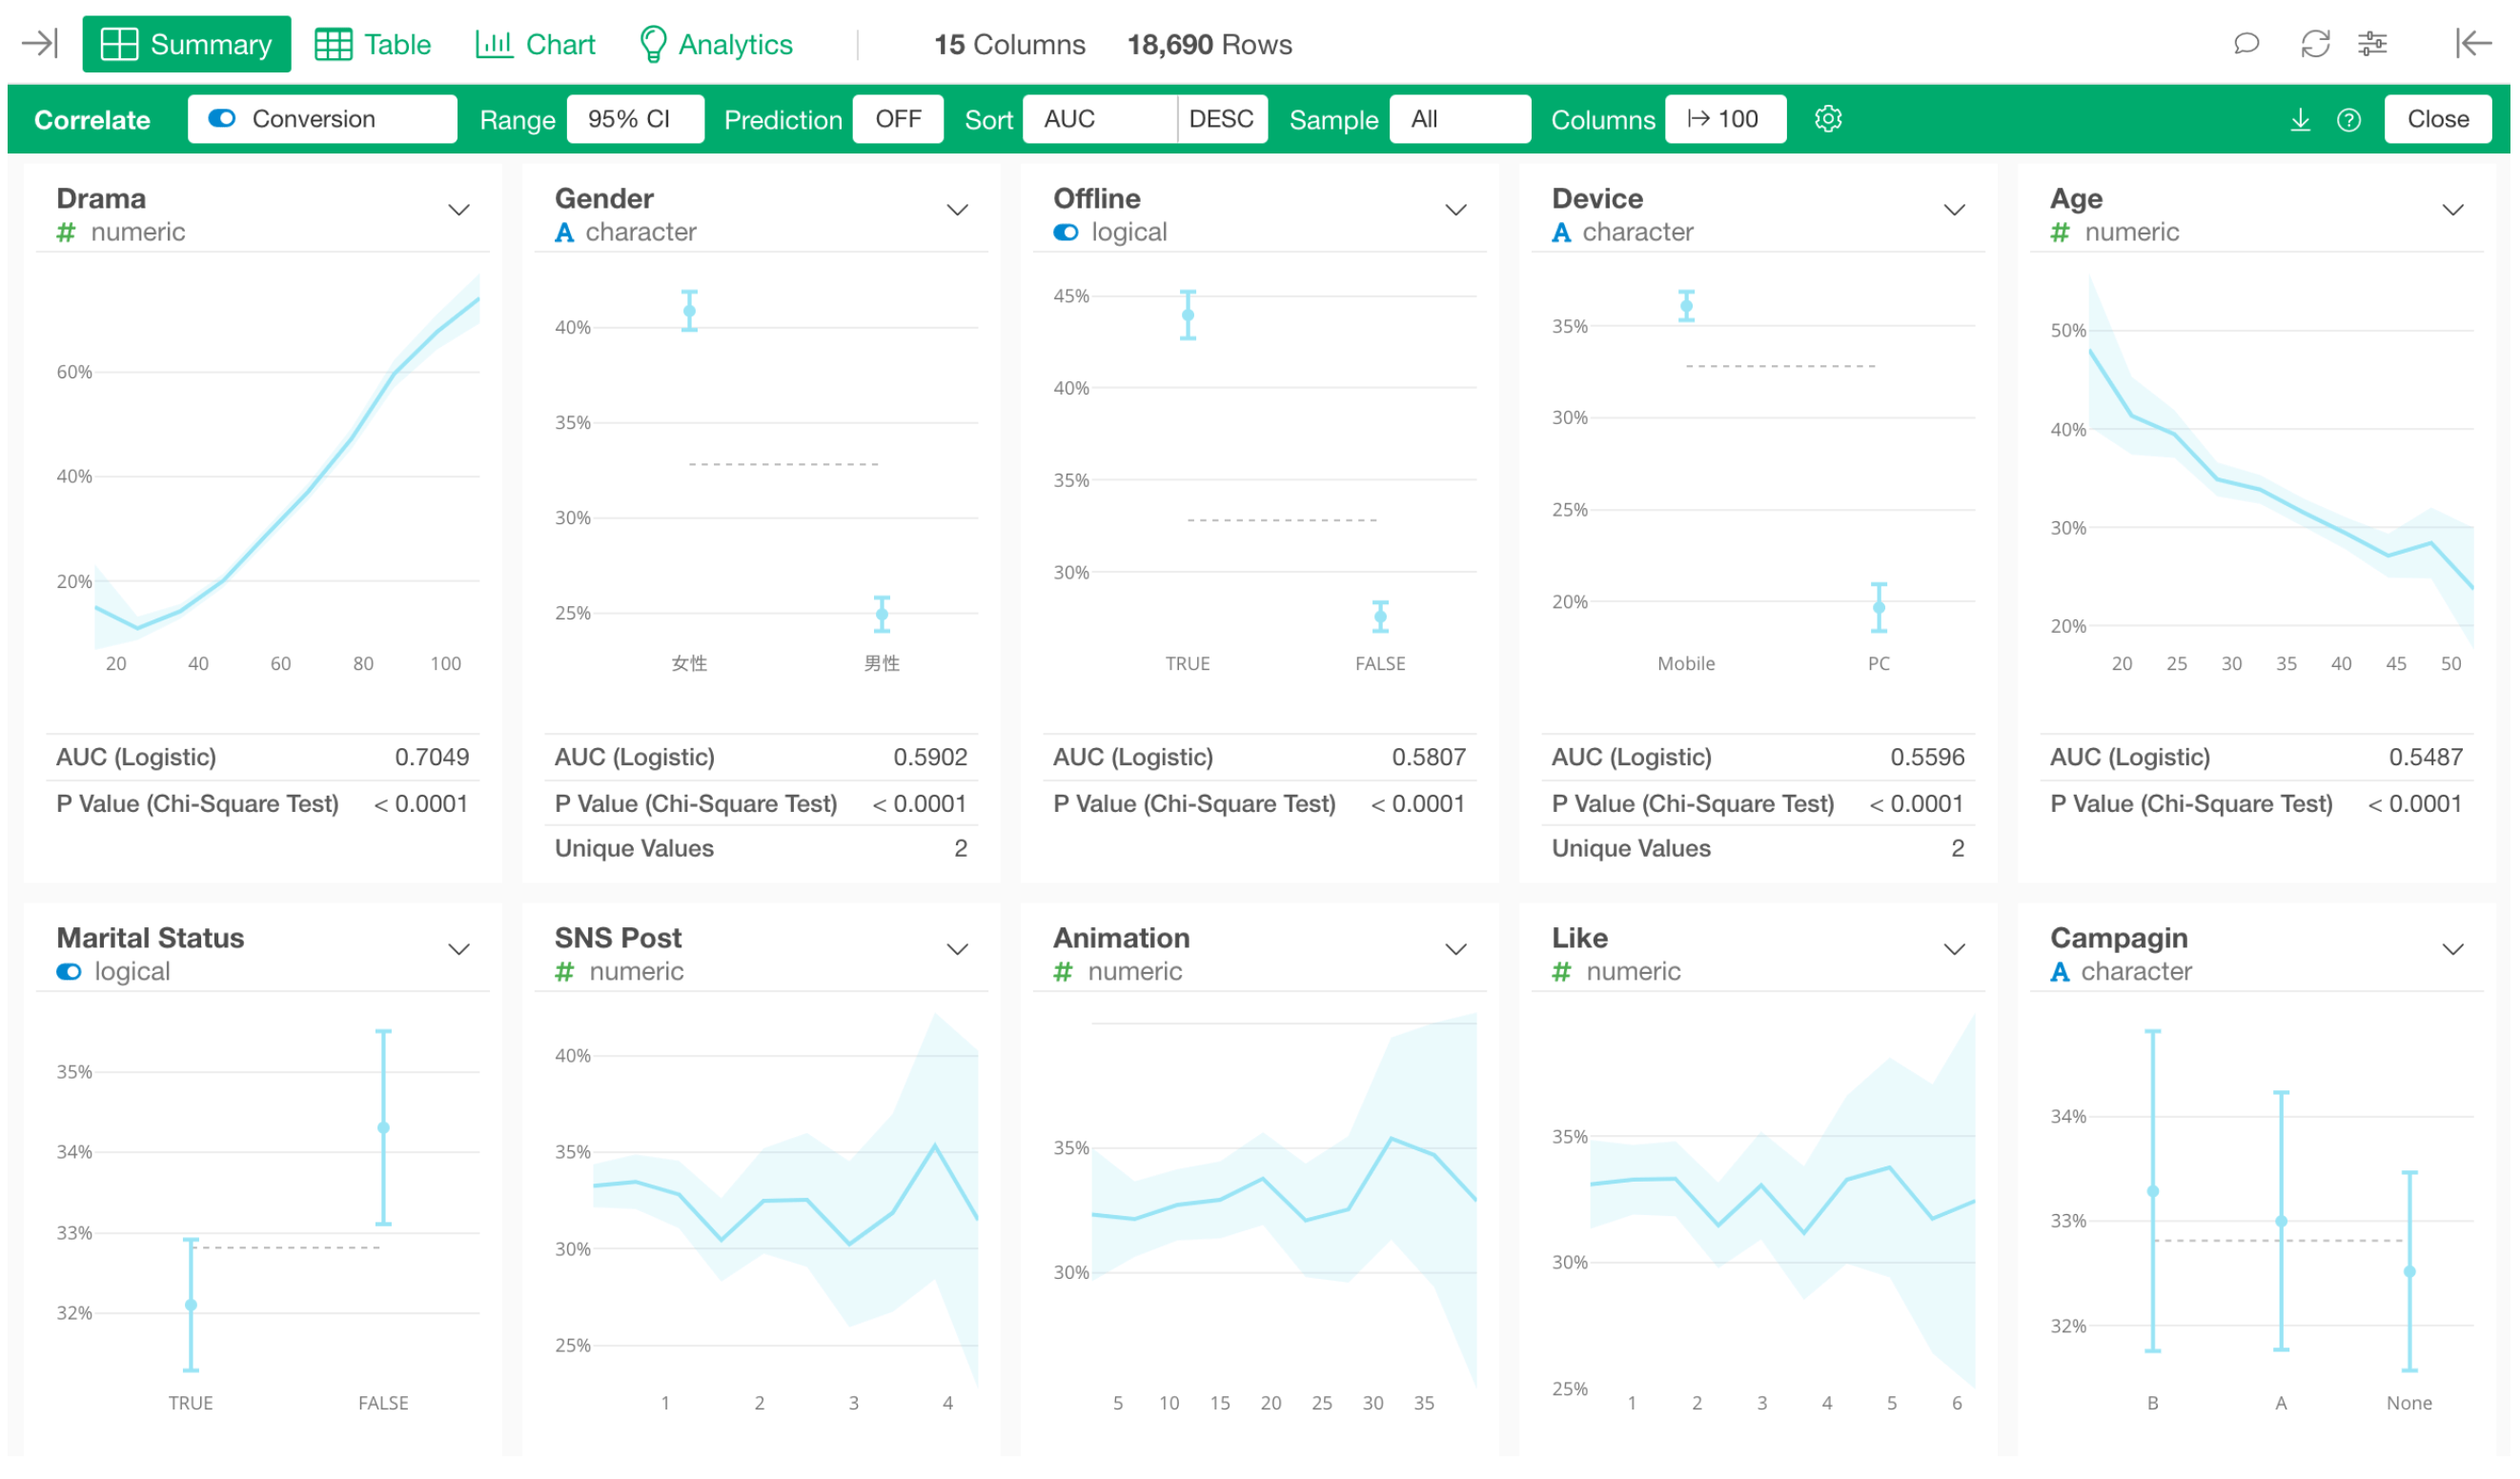Image resolution: width=2520 pixels, height=1479 pixels.
Task: Toggle the Conversion target switch
Action: 224,118
